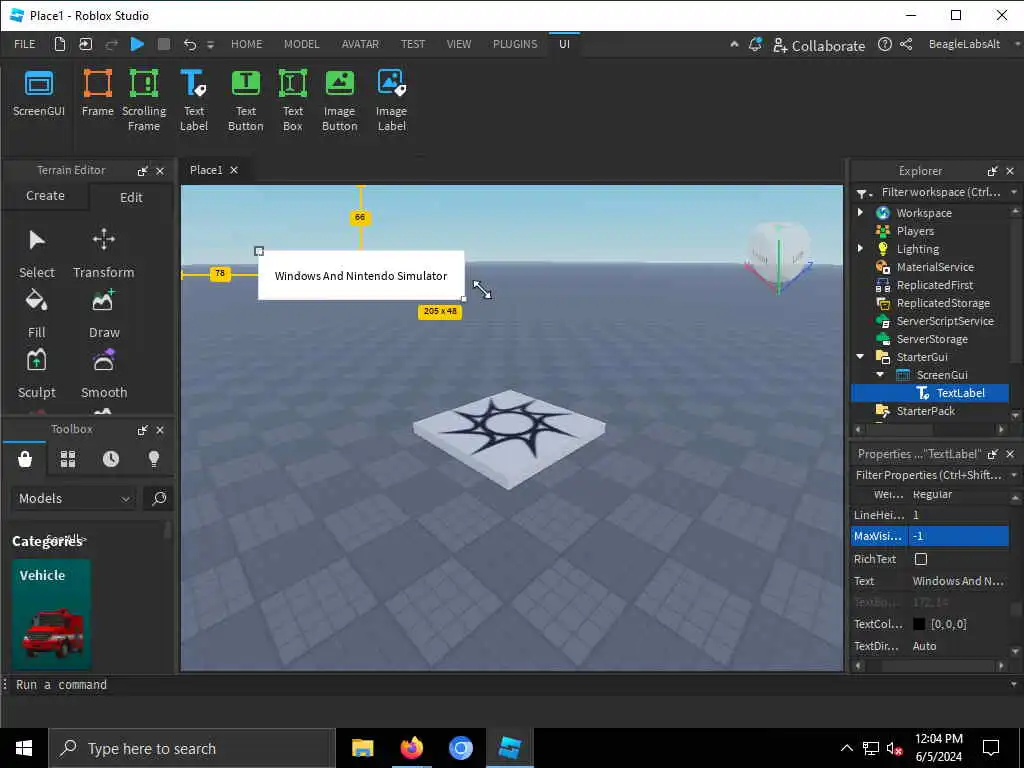1024x768 pixels.
Task: Click the Toolbox search magnifier button
Action: (159, 498)
